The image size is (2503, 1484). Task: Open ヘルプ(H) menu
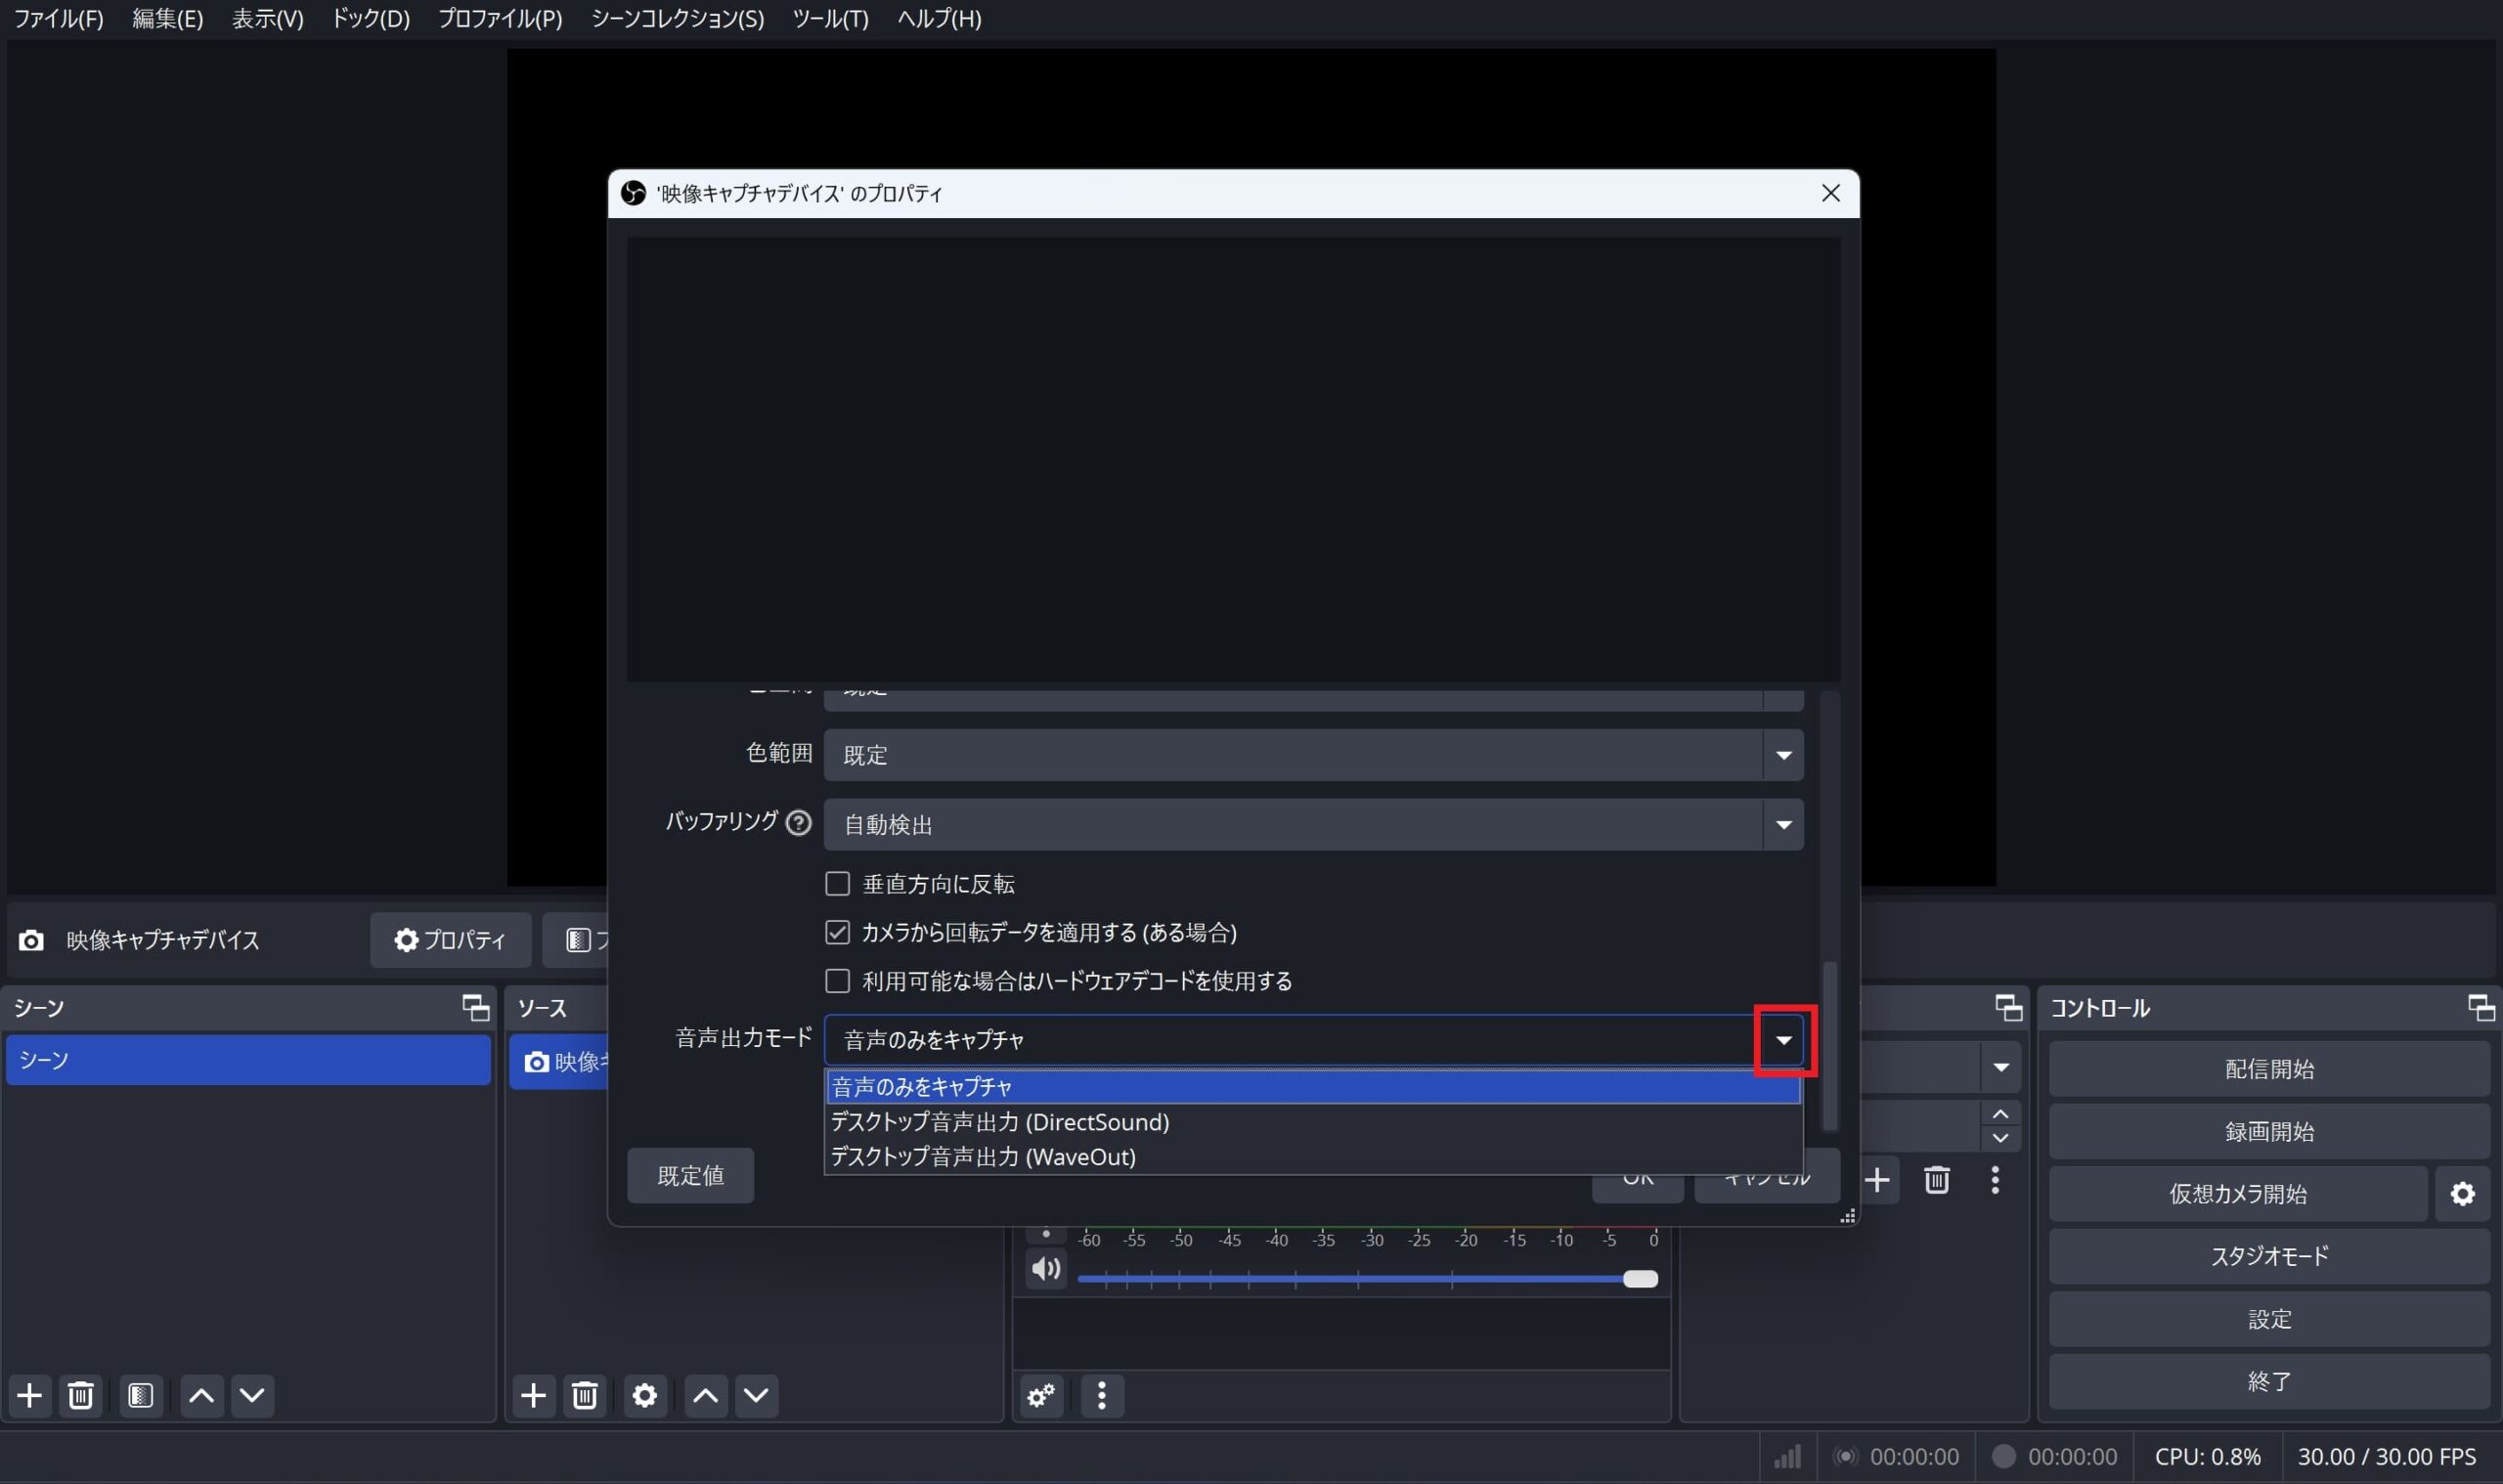(x=940, y=19)
